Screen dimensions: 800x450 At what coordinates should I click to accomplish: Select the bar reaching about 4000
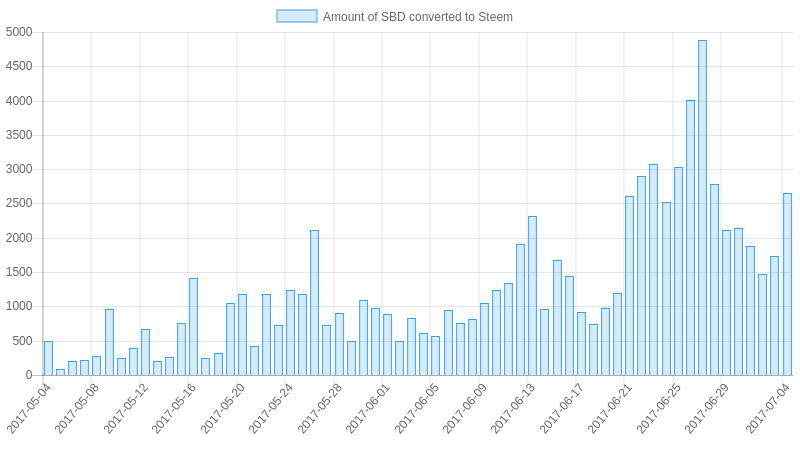pos(690,238)
